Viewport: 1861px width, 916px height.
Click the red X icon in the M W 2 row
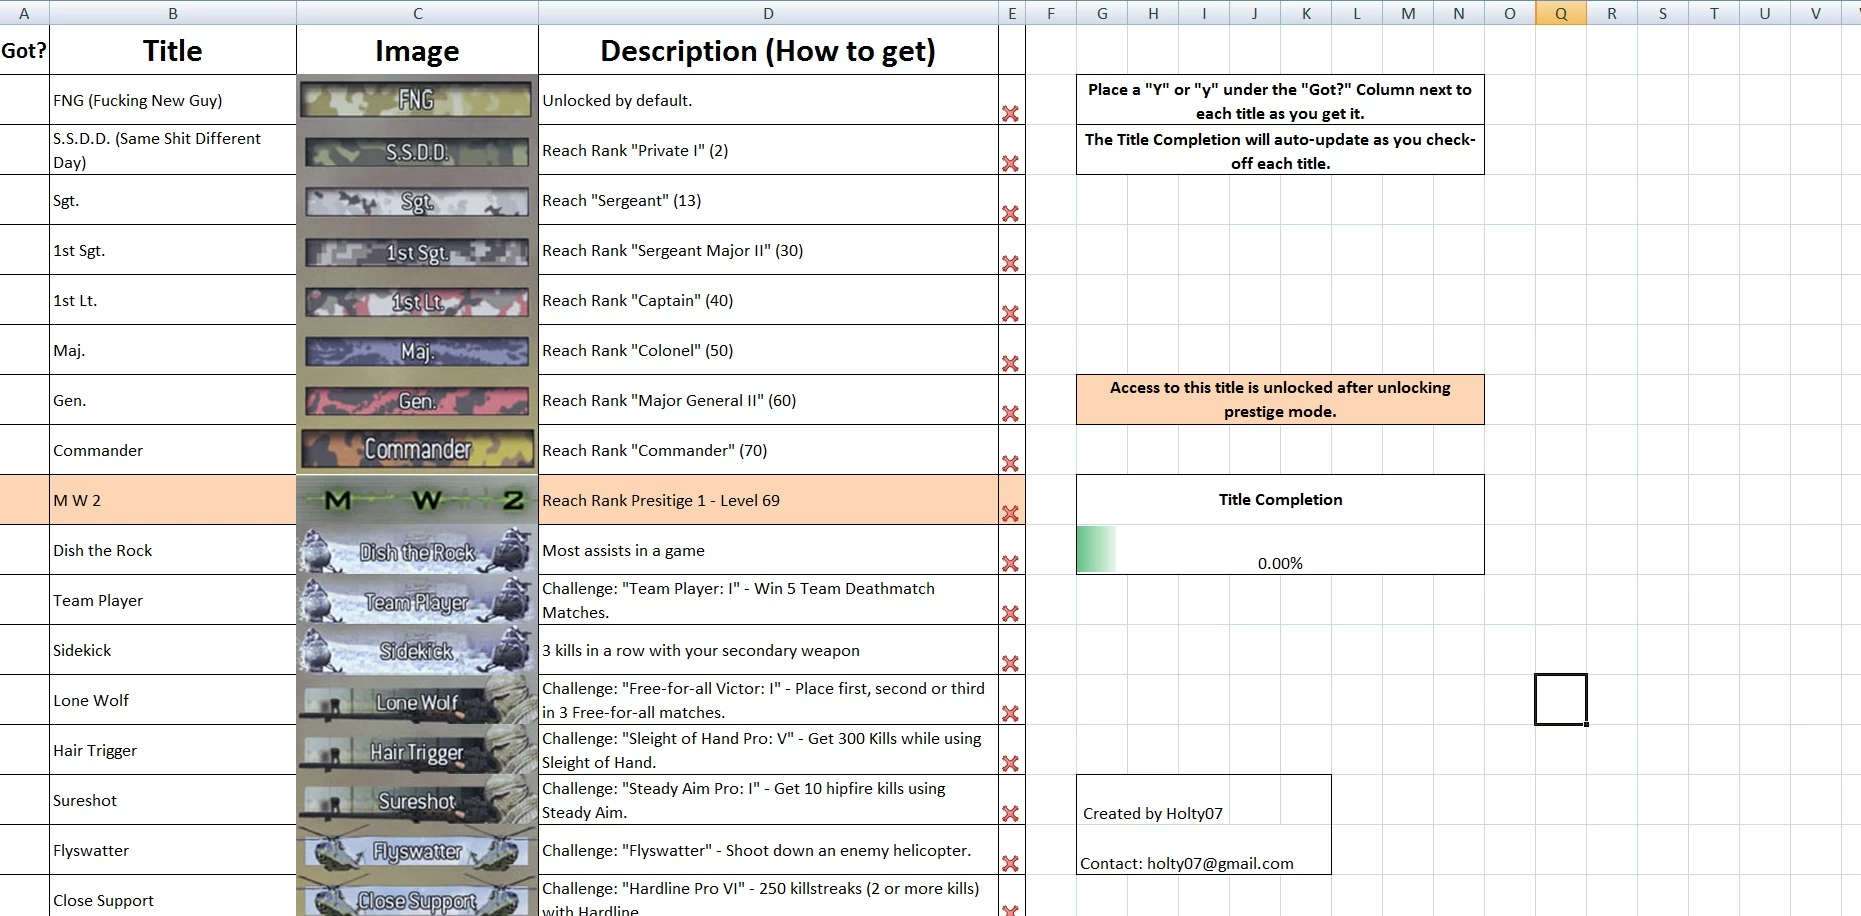pos(1010,514)
